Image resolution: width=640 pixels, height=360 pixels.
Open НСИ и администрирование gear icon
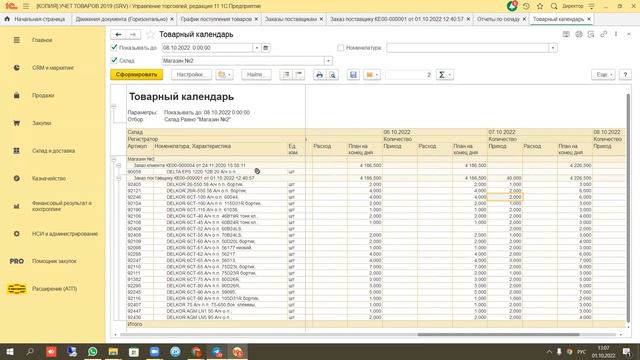[16, 234]
